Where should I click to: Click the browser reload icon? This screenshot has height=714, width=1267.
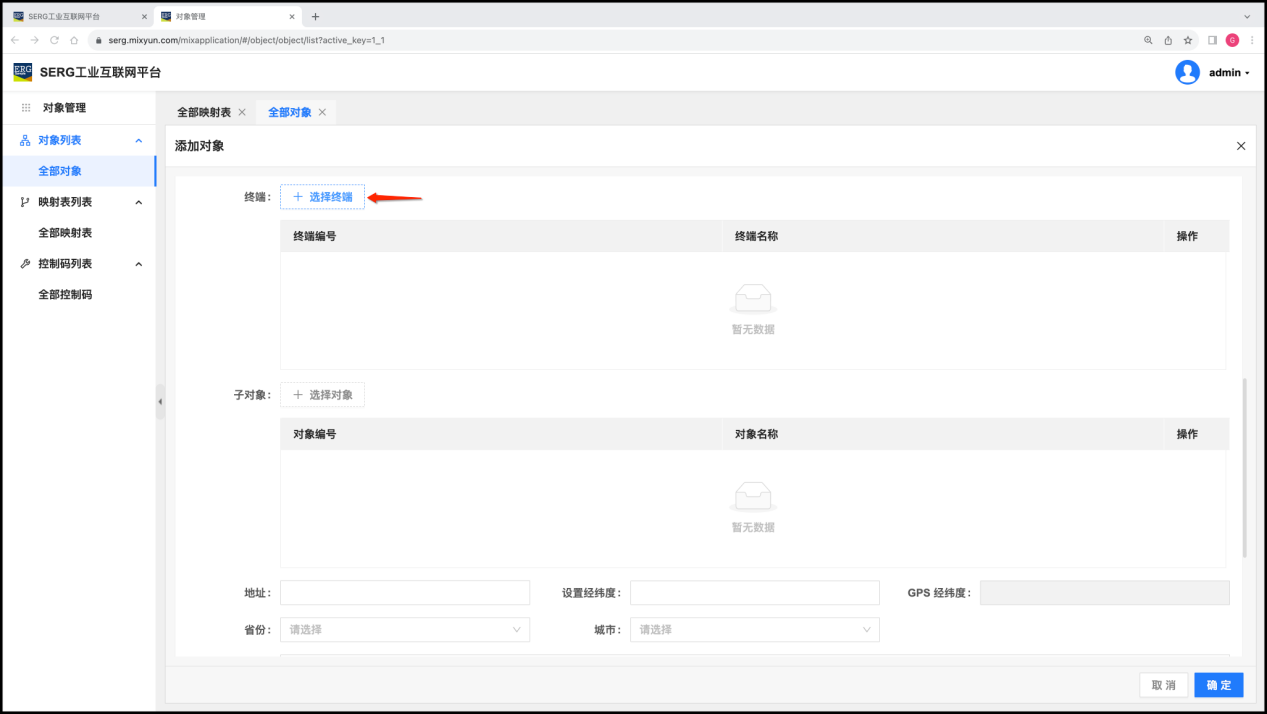pyautogui.click(x=54, y=40)
